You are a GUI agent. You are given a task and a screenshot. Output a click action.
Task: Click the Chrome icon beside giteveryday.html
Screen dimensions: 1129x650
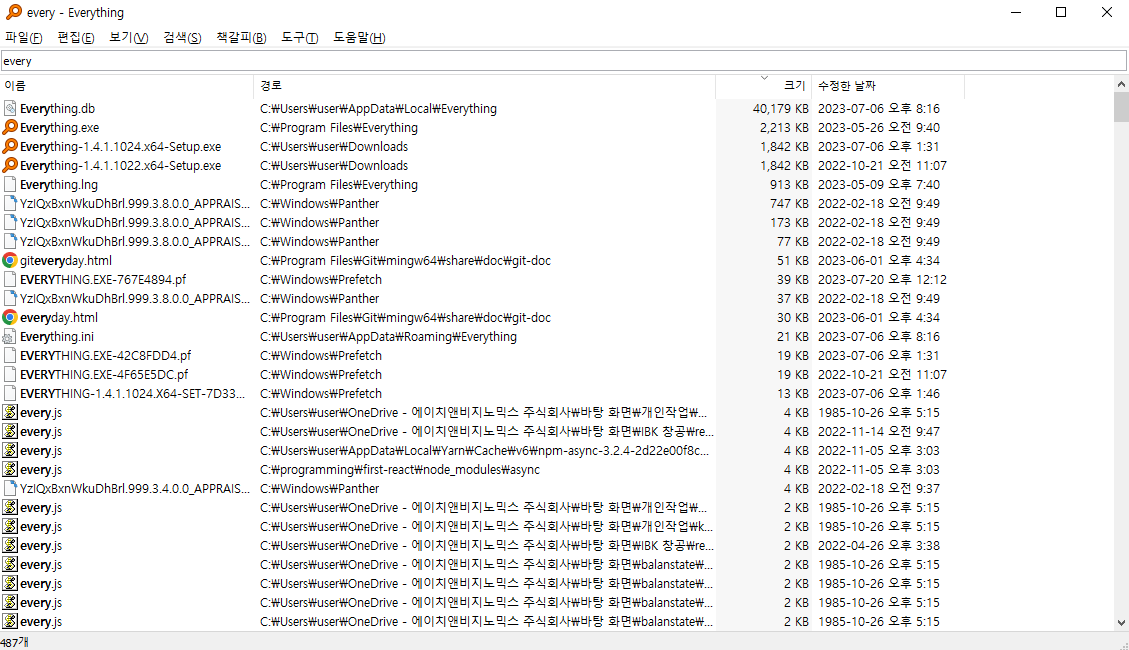click(x=9, y=261)
